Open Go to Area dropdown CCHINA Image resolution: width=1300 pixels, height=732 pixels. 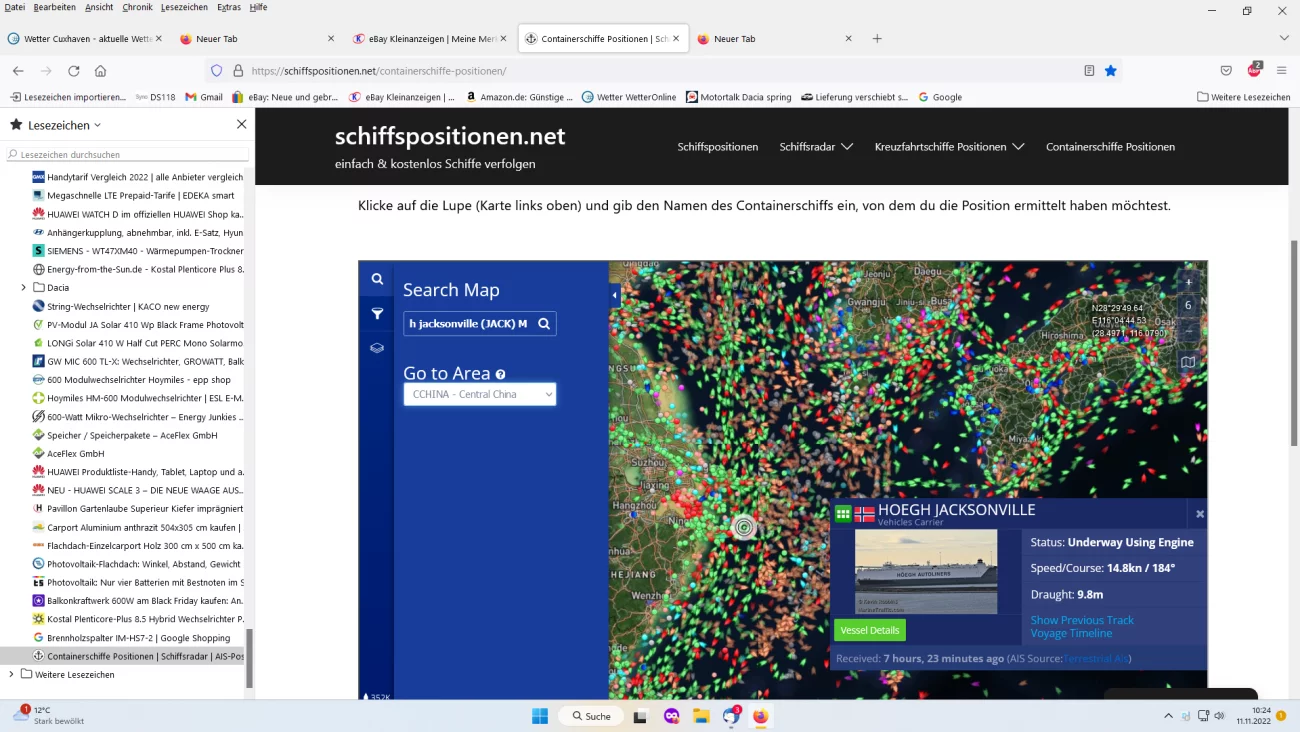[480, 394]
